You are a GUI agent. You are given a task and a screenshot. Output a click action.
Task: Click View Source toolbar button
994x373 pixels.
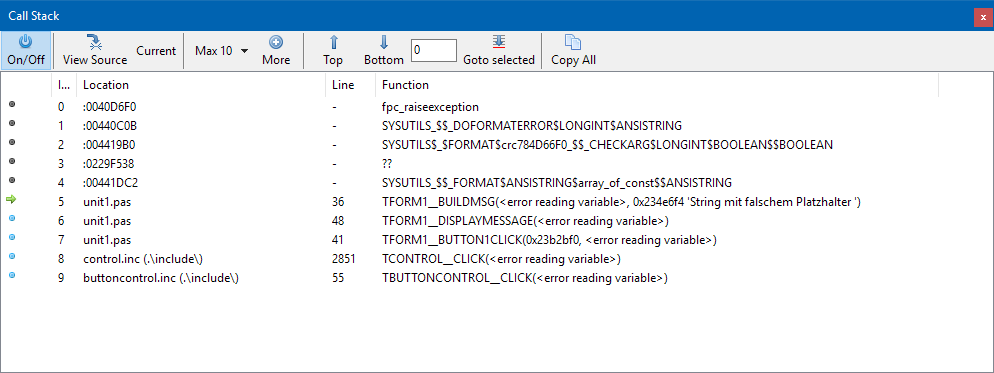pyautogui.click(x=95, y=51)
